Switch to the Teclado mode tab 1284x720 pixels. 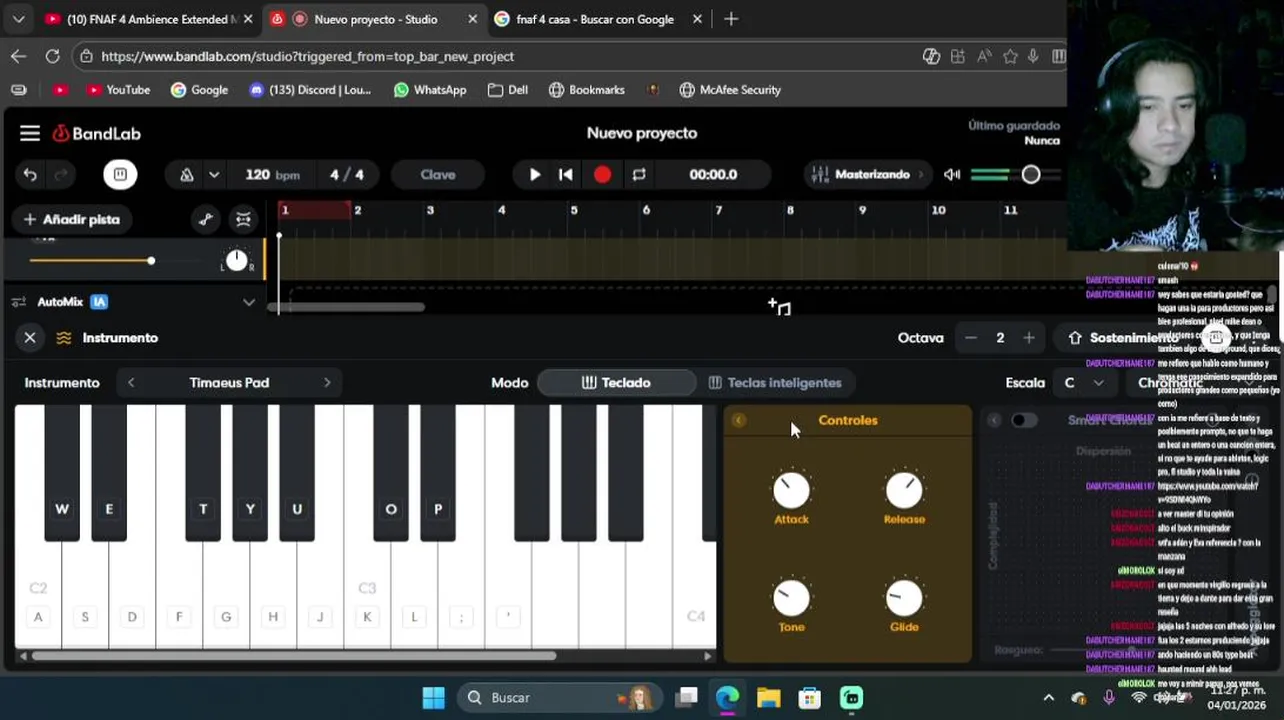pos(616,383)
